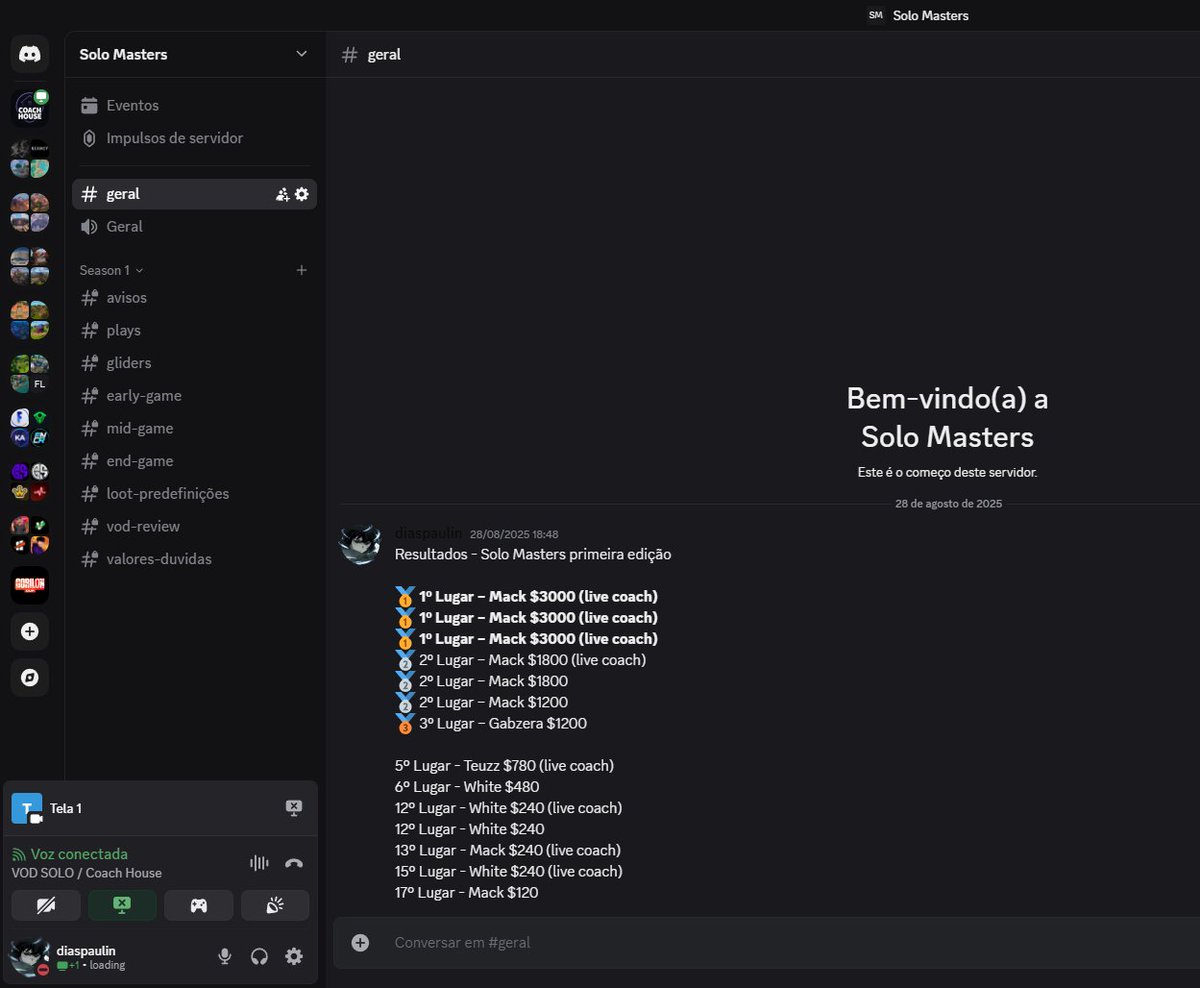Open the soundboard button
1200x988 pixels.
pyautogui.click(x=275, y=905)
